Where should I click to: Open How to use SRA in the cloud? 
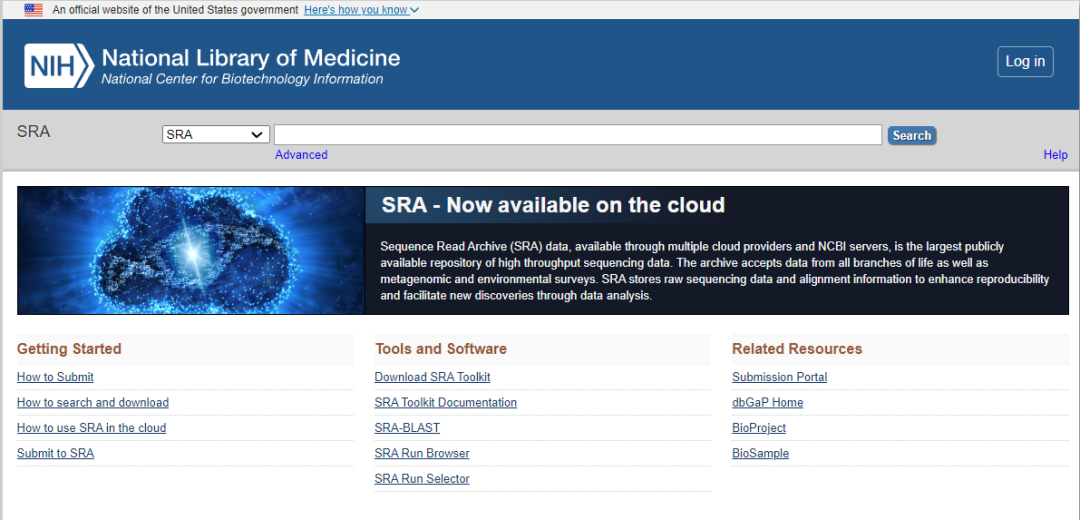click(91, 428)
